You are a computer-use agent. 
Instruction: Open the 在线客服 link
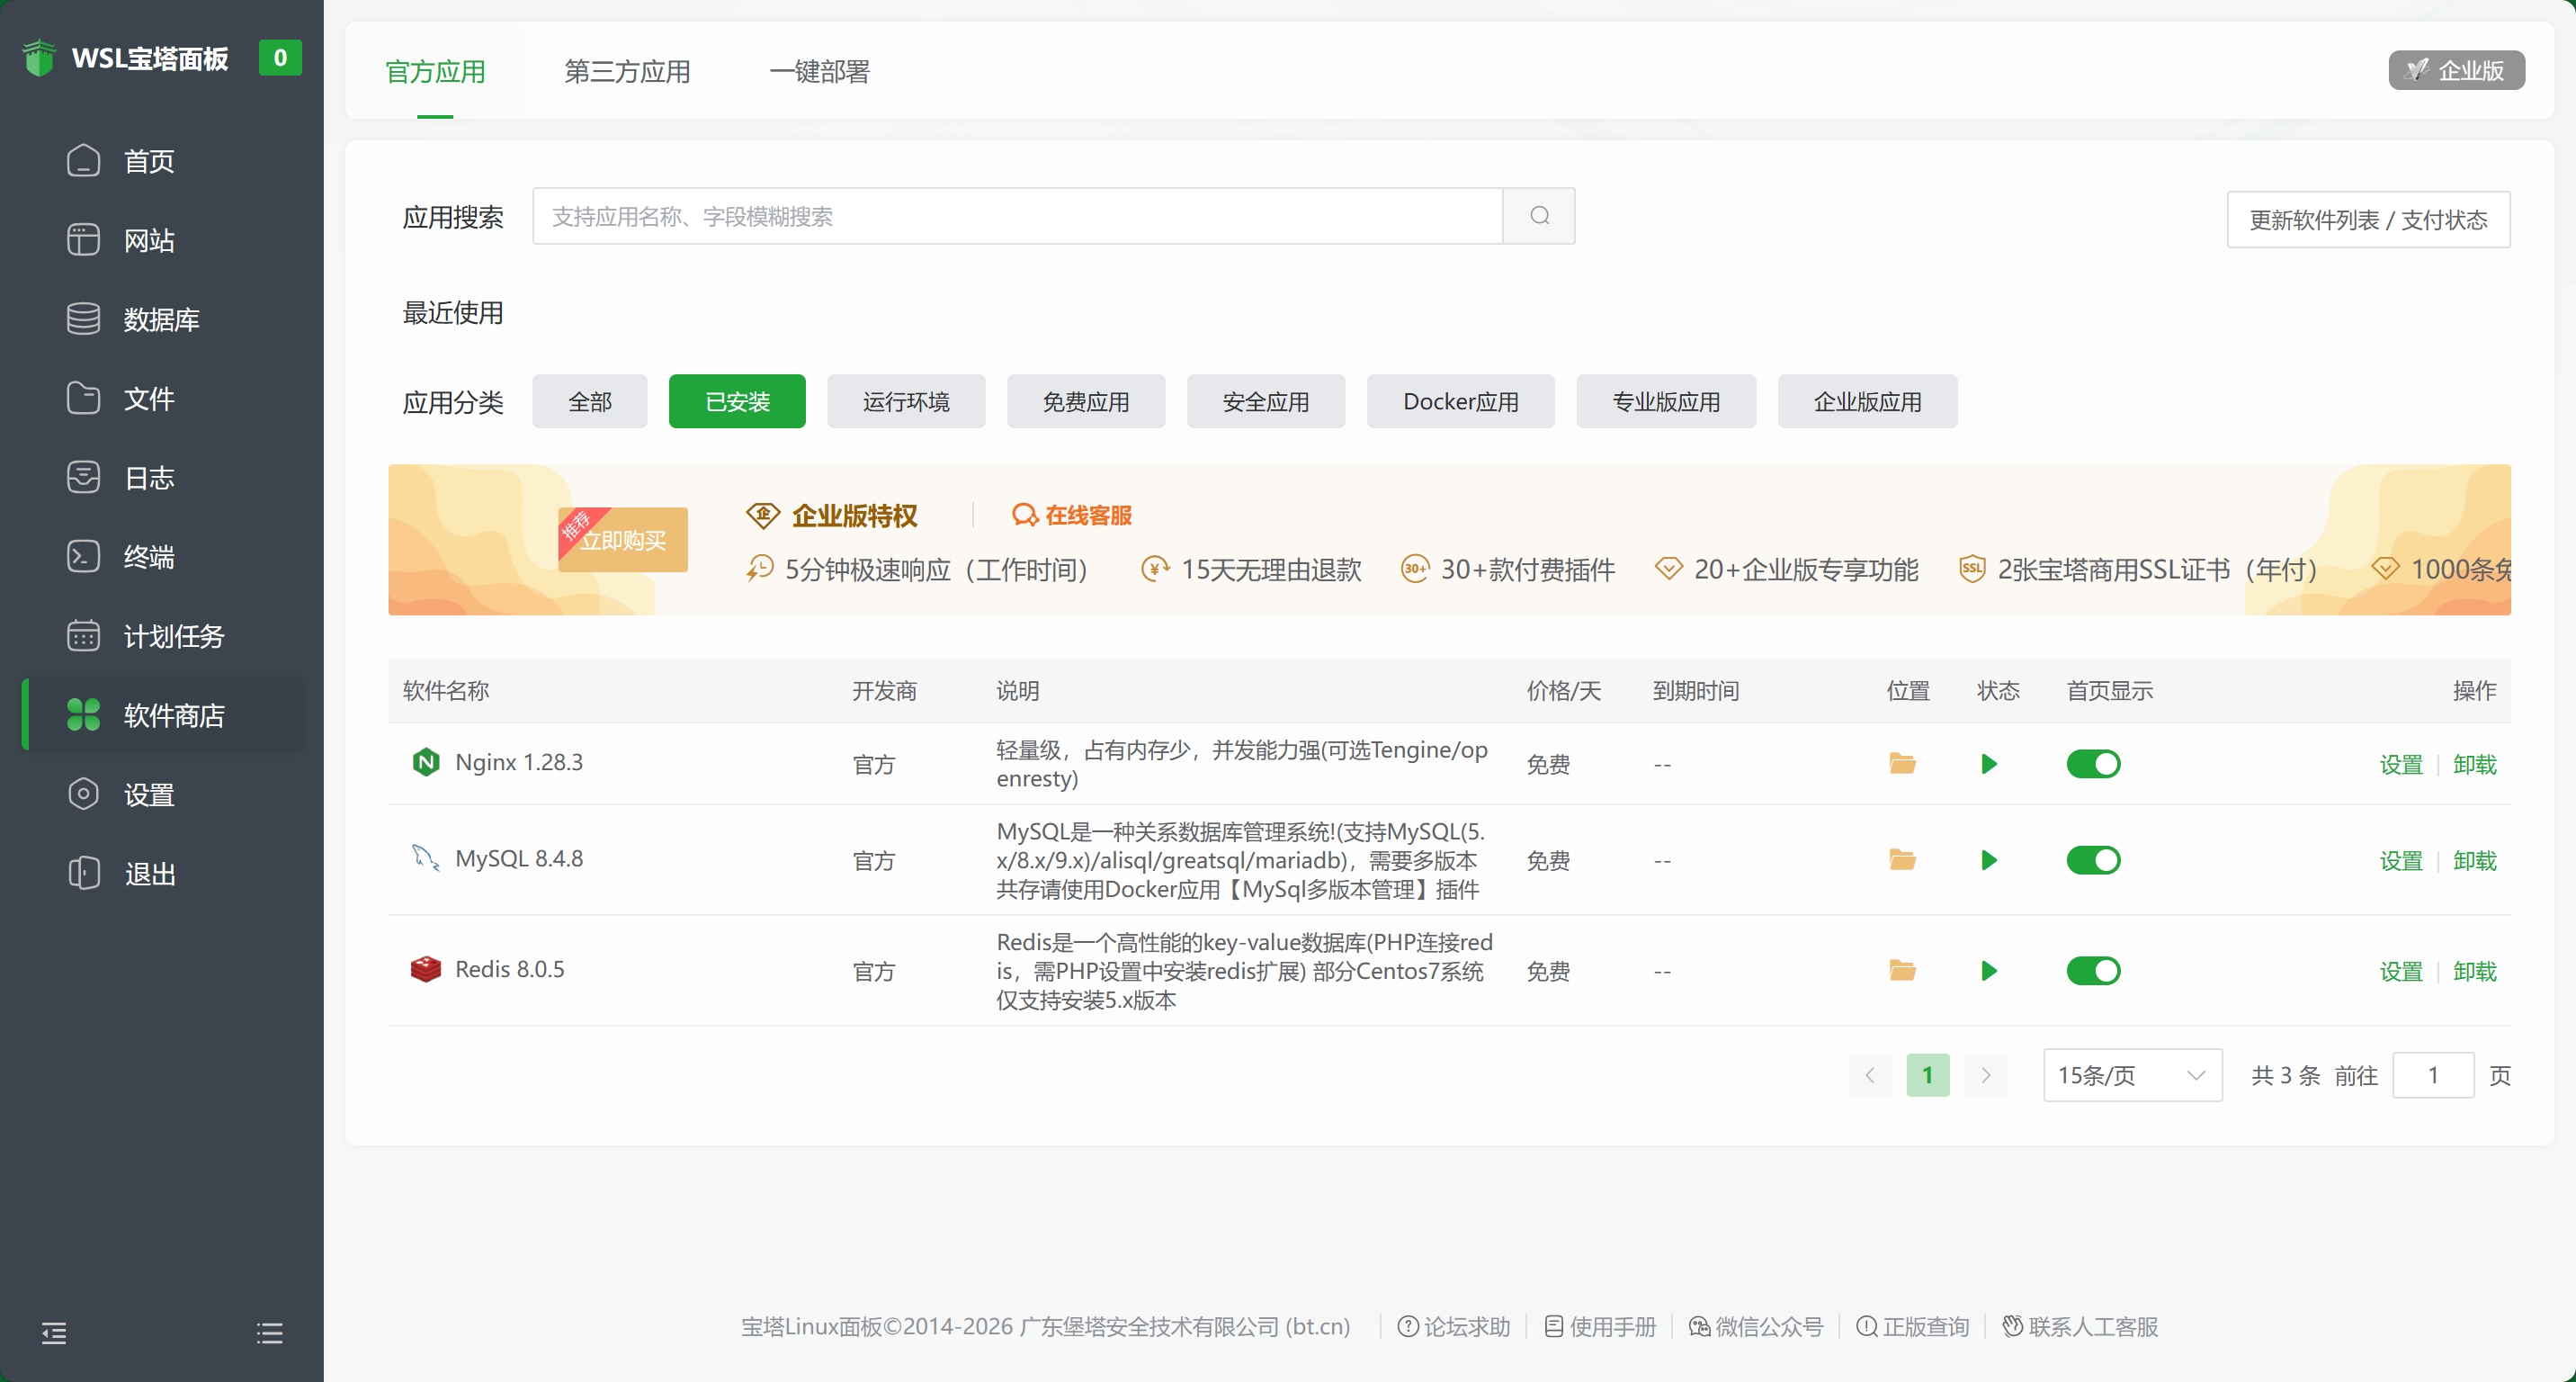tap(1071, 515)
